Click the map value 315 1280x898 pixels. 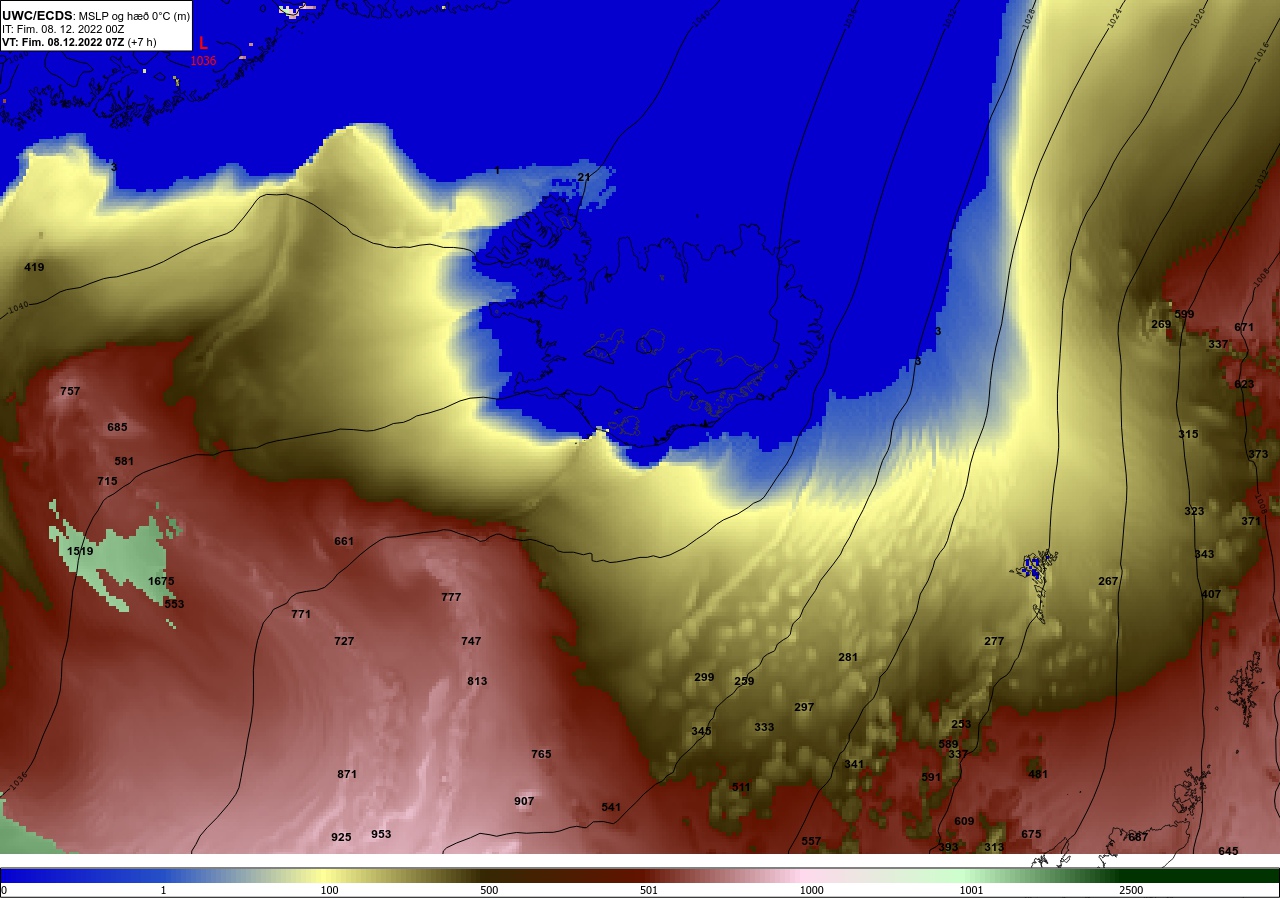(x=1188, y=434)
